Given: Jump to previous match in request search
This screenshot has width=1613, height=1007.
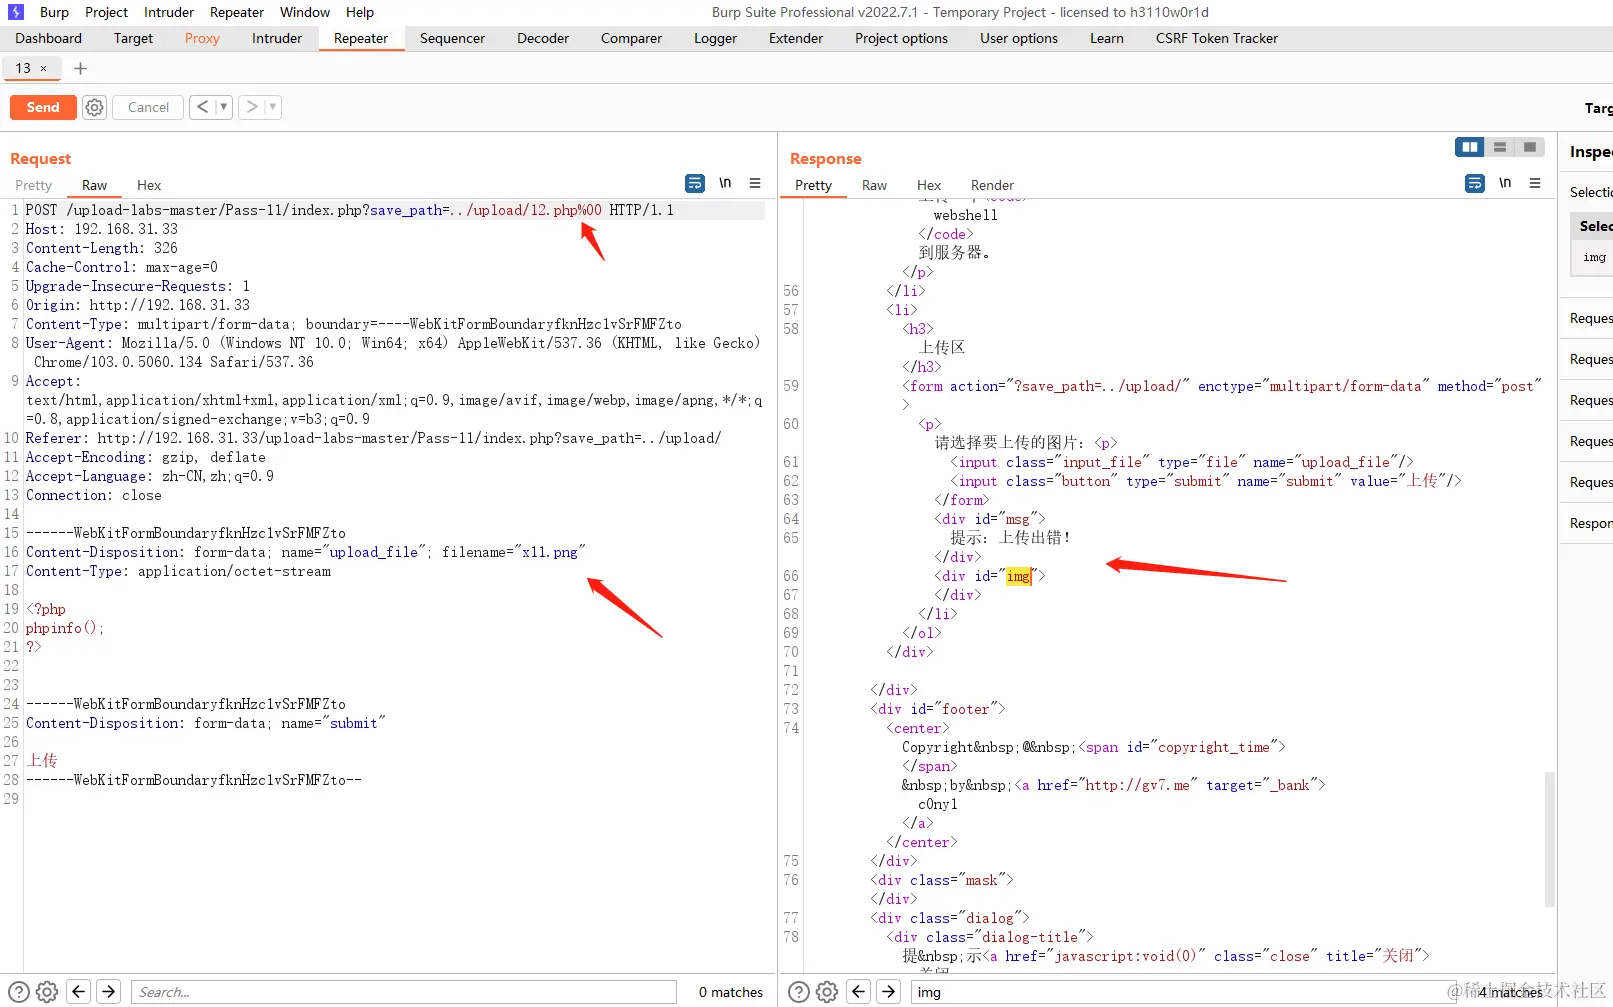Looking at the screenshot, I should click(x=79, y=992).
